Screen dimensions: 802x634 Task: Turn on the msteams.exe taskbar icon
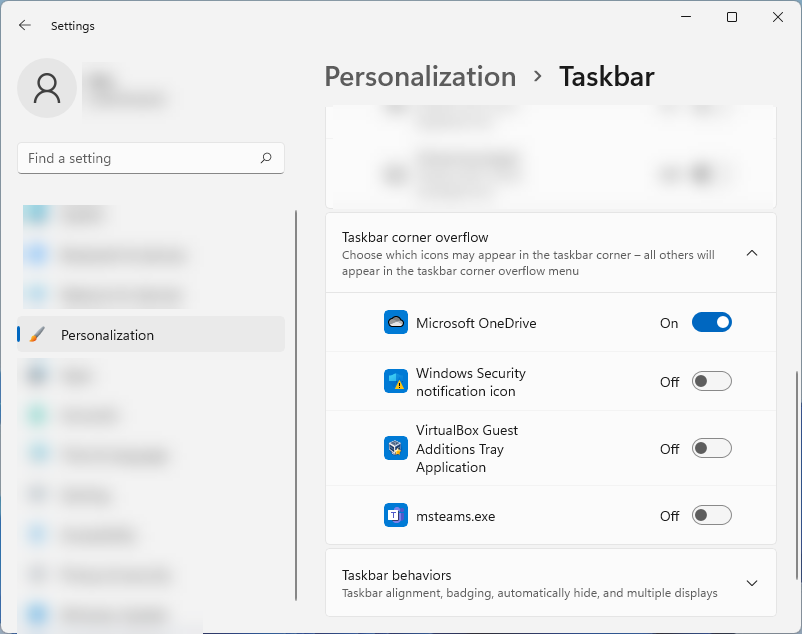(x=712, y=515)
